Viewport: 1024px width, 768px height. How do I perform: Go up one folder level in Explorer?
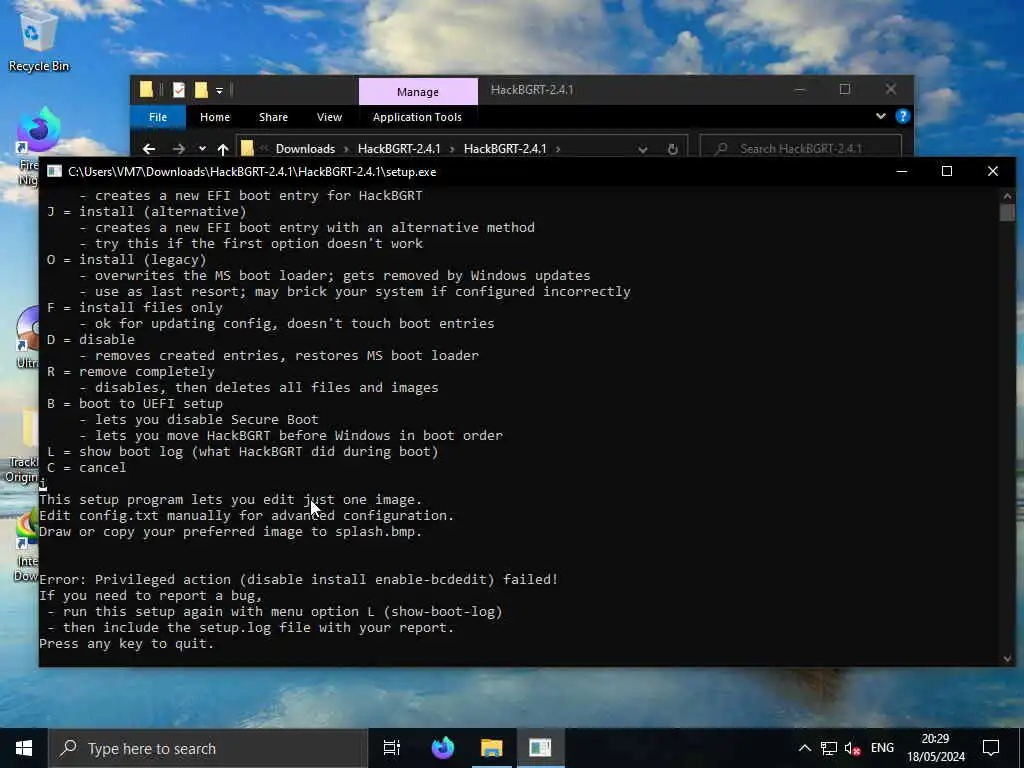click(x=223, y=149)
